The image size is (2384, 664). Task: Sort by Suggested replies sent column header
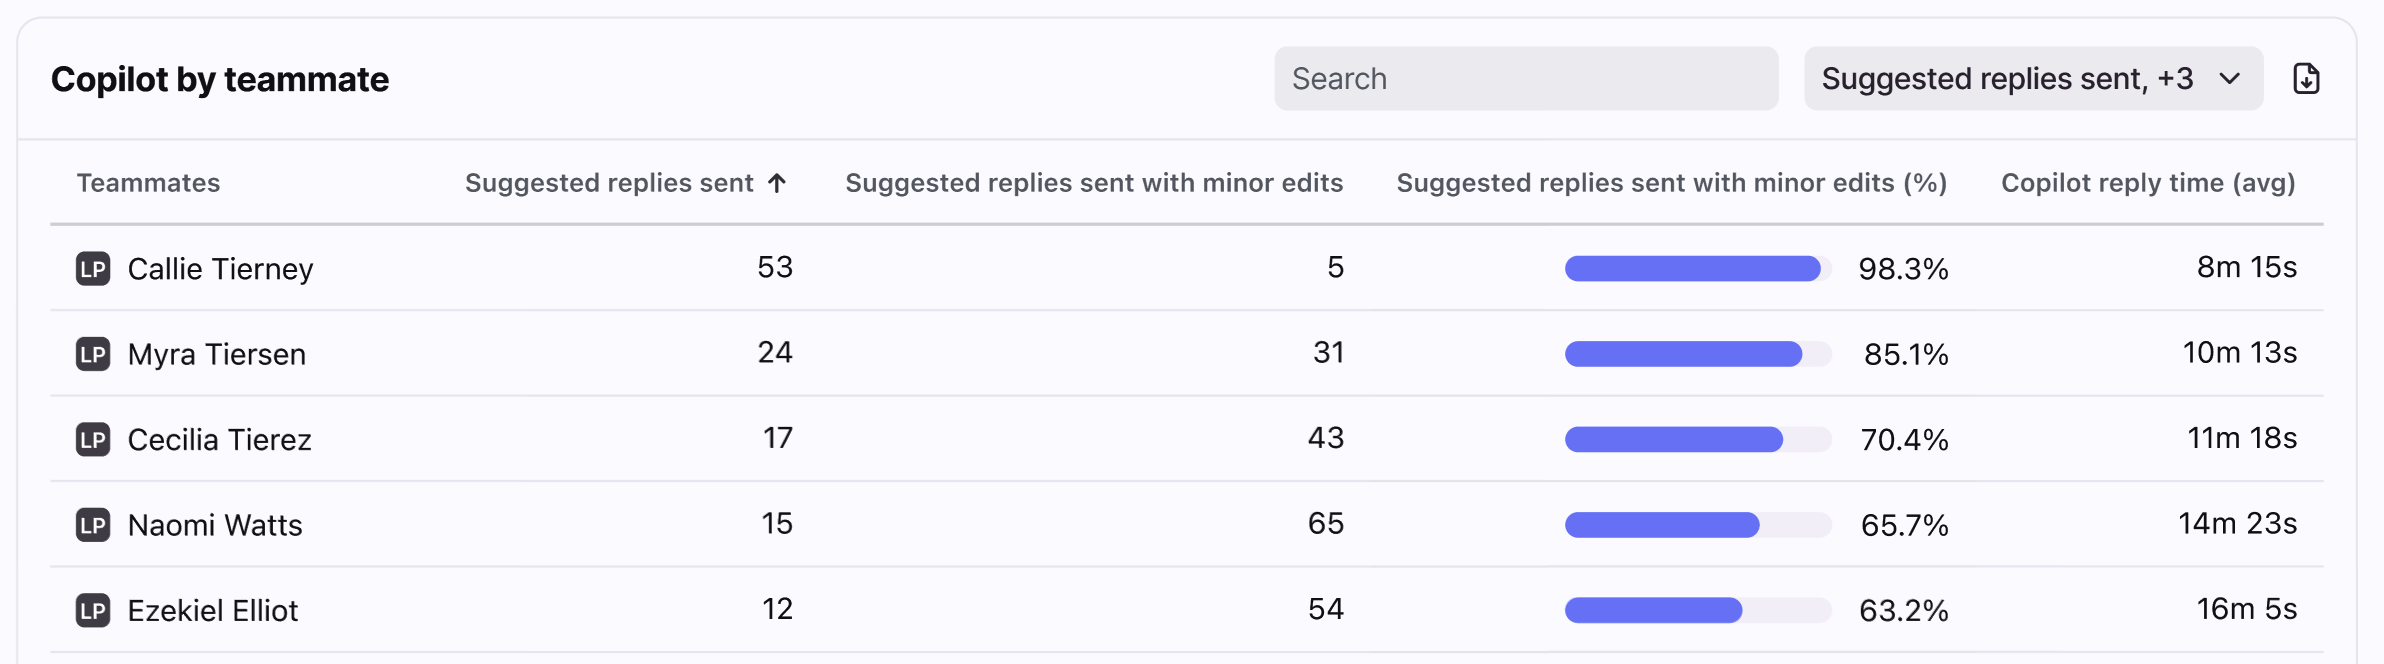point(608,183)
